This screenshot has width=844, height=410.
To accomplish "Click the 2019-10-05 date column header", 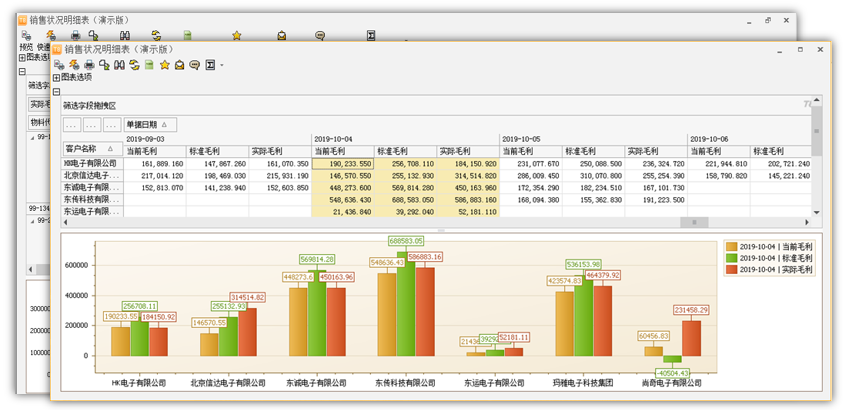I will 520,139.
